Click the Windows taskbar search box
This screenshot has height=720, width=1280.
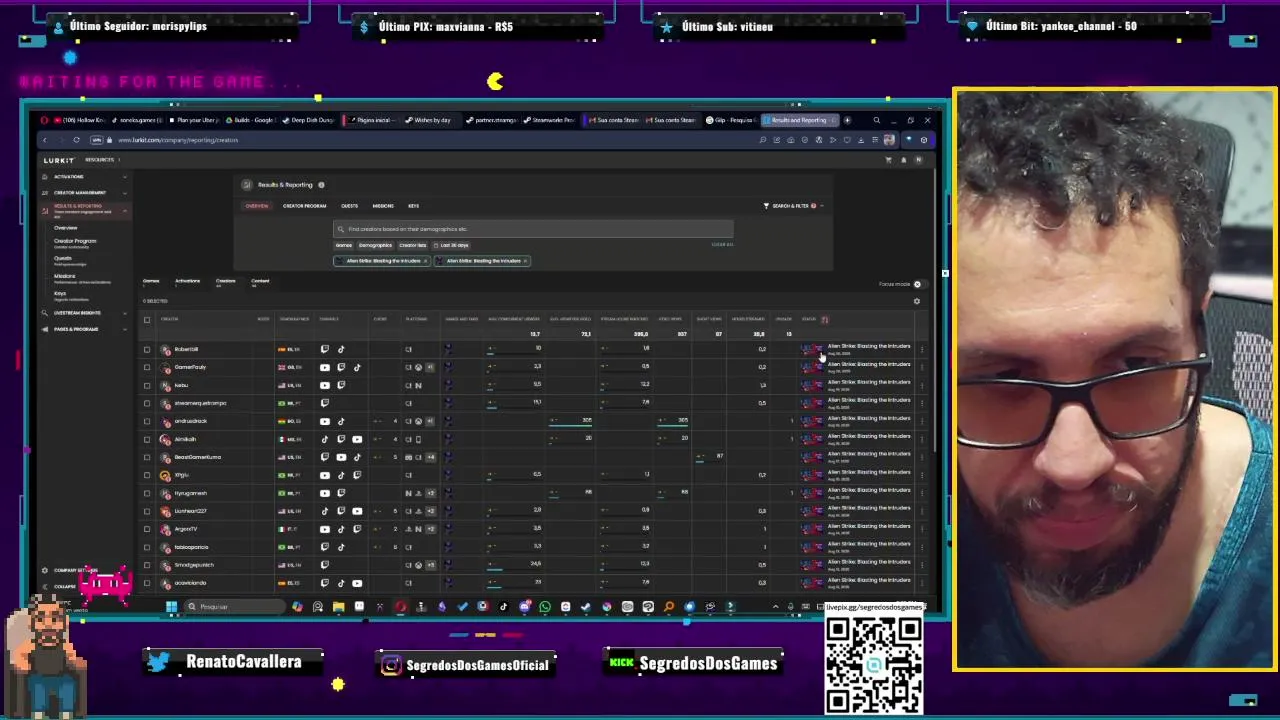pyautogui.click(x=235, y=606)
